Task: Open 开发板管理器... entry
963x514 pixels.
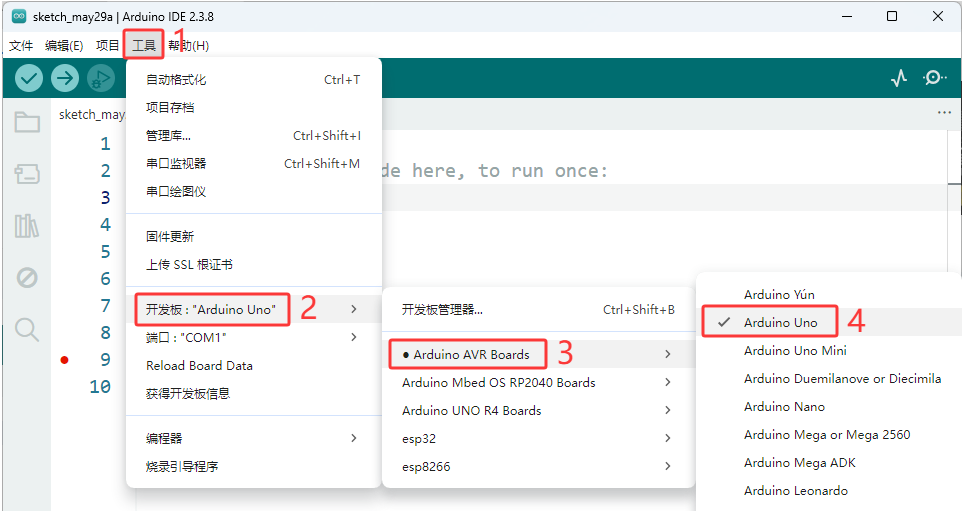Action: (x=538, y=310)
